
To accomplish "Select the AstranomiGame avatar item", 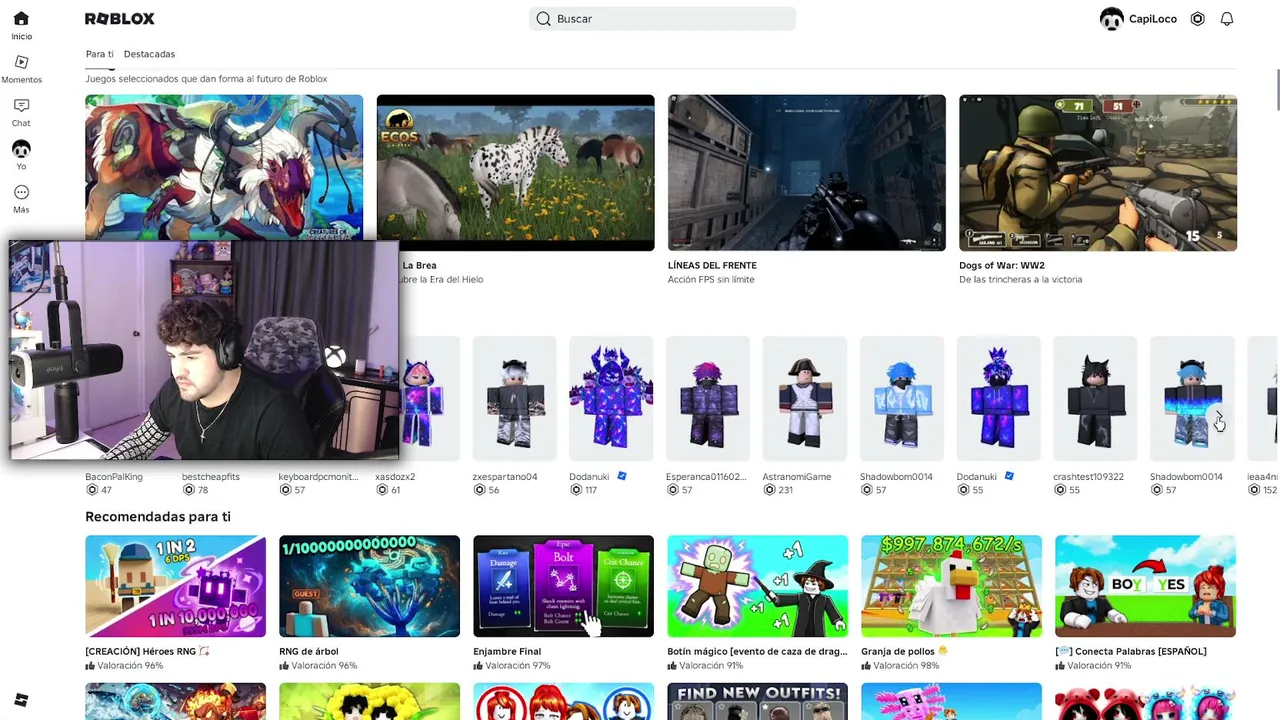I will click(x=805, y=400).
